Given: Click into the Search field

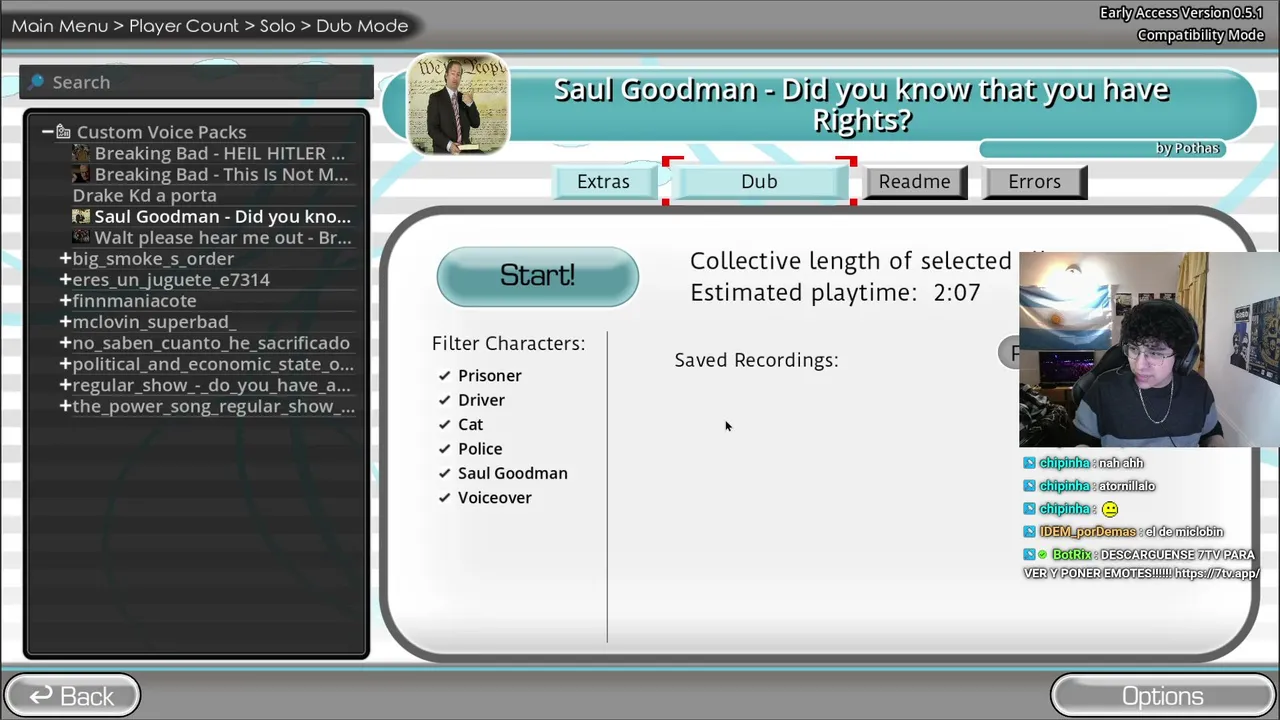Looking at the screenshot, I should tap(197, 82).
